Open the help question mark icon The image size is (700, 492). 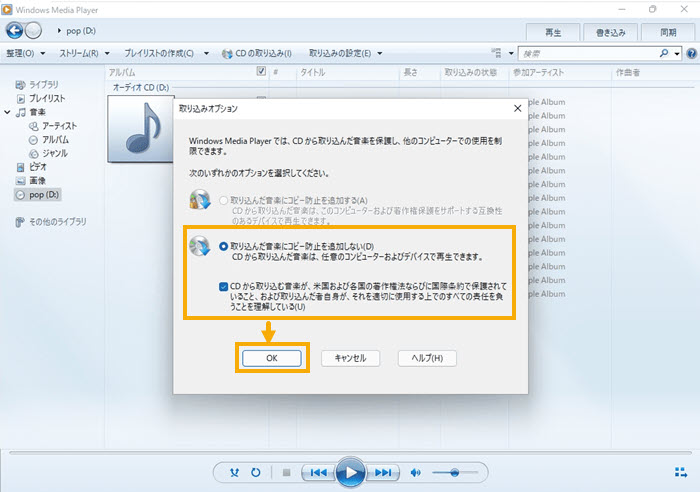692,54
